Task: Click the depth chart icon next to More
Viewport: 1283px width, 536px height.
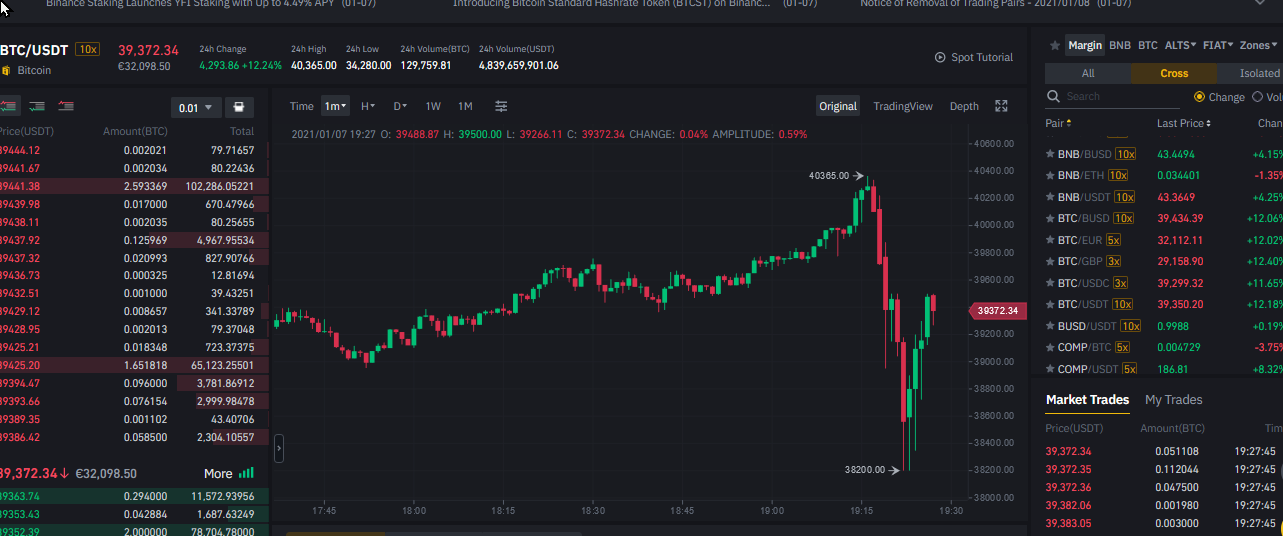Action: pyautogui.click(x=246, y=473)
